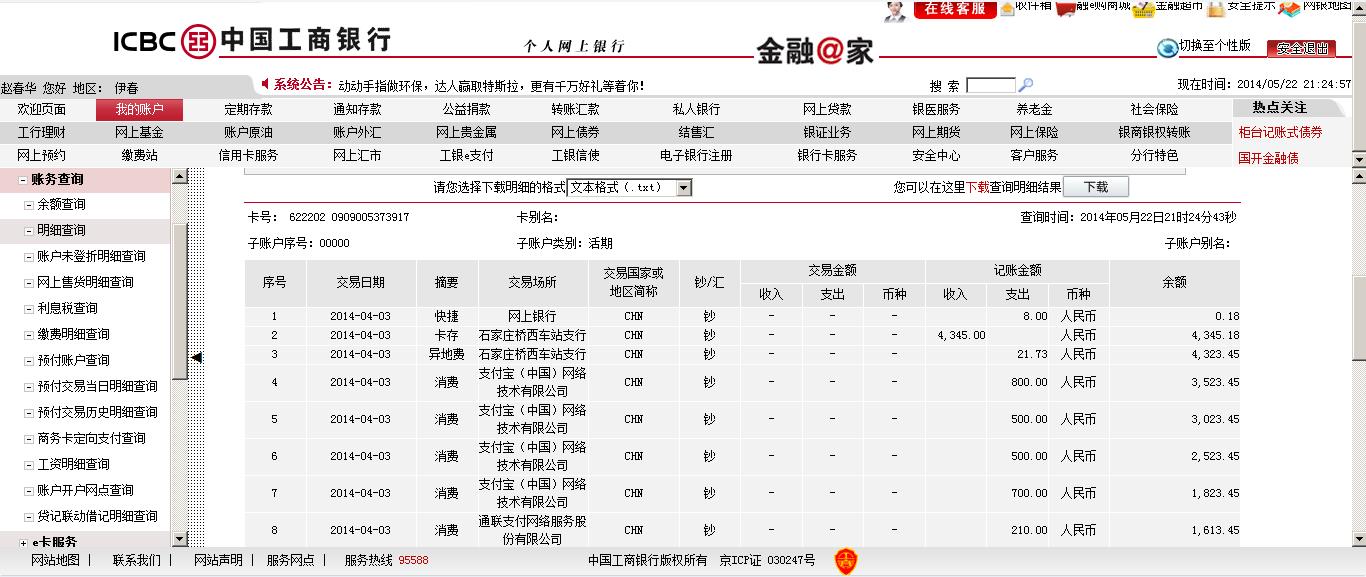
Task: Click the sidebar scrollbar down arrow
Action: point(180,539)
